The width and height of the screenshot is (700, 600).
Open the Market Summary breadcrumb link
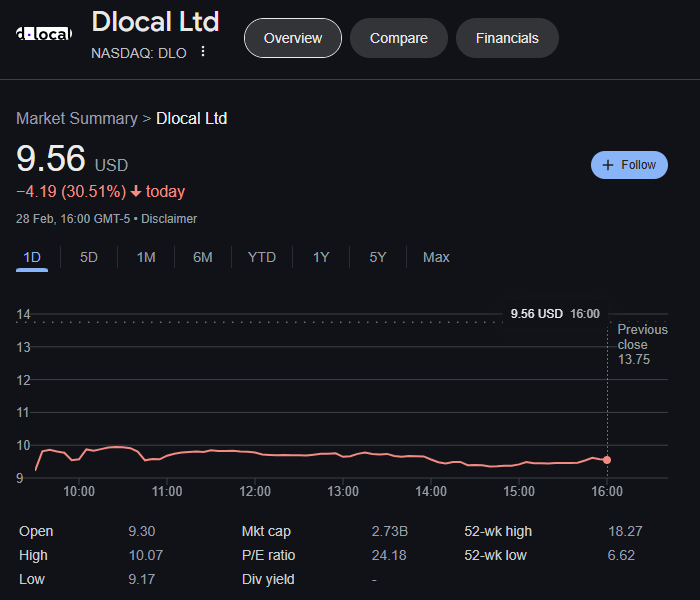[x=77, y=118]
